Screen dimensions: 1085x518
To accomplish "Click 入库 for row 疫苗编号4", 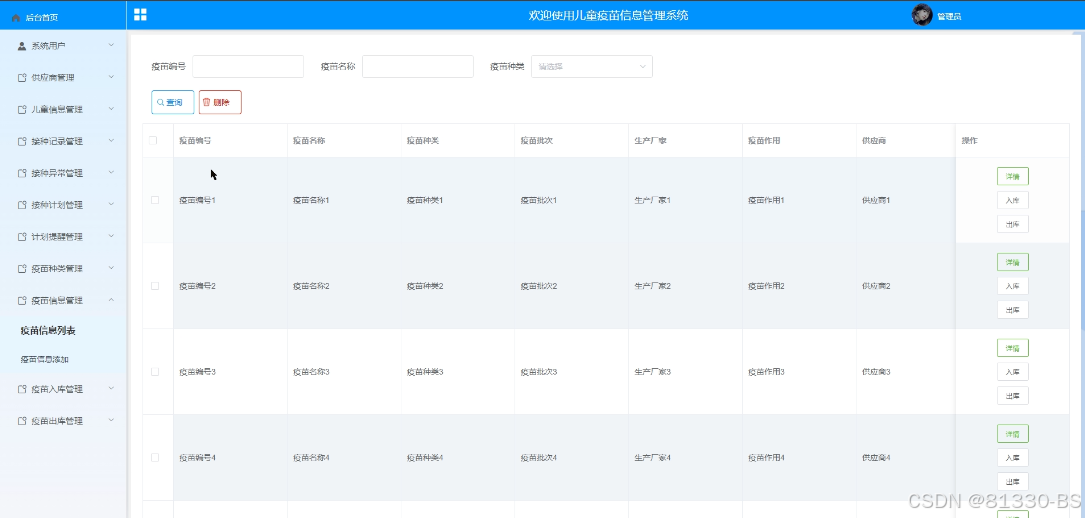I will [x=1012, y=458].
